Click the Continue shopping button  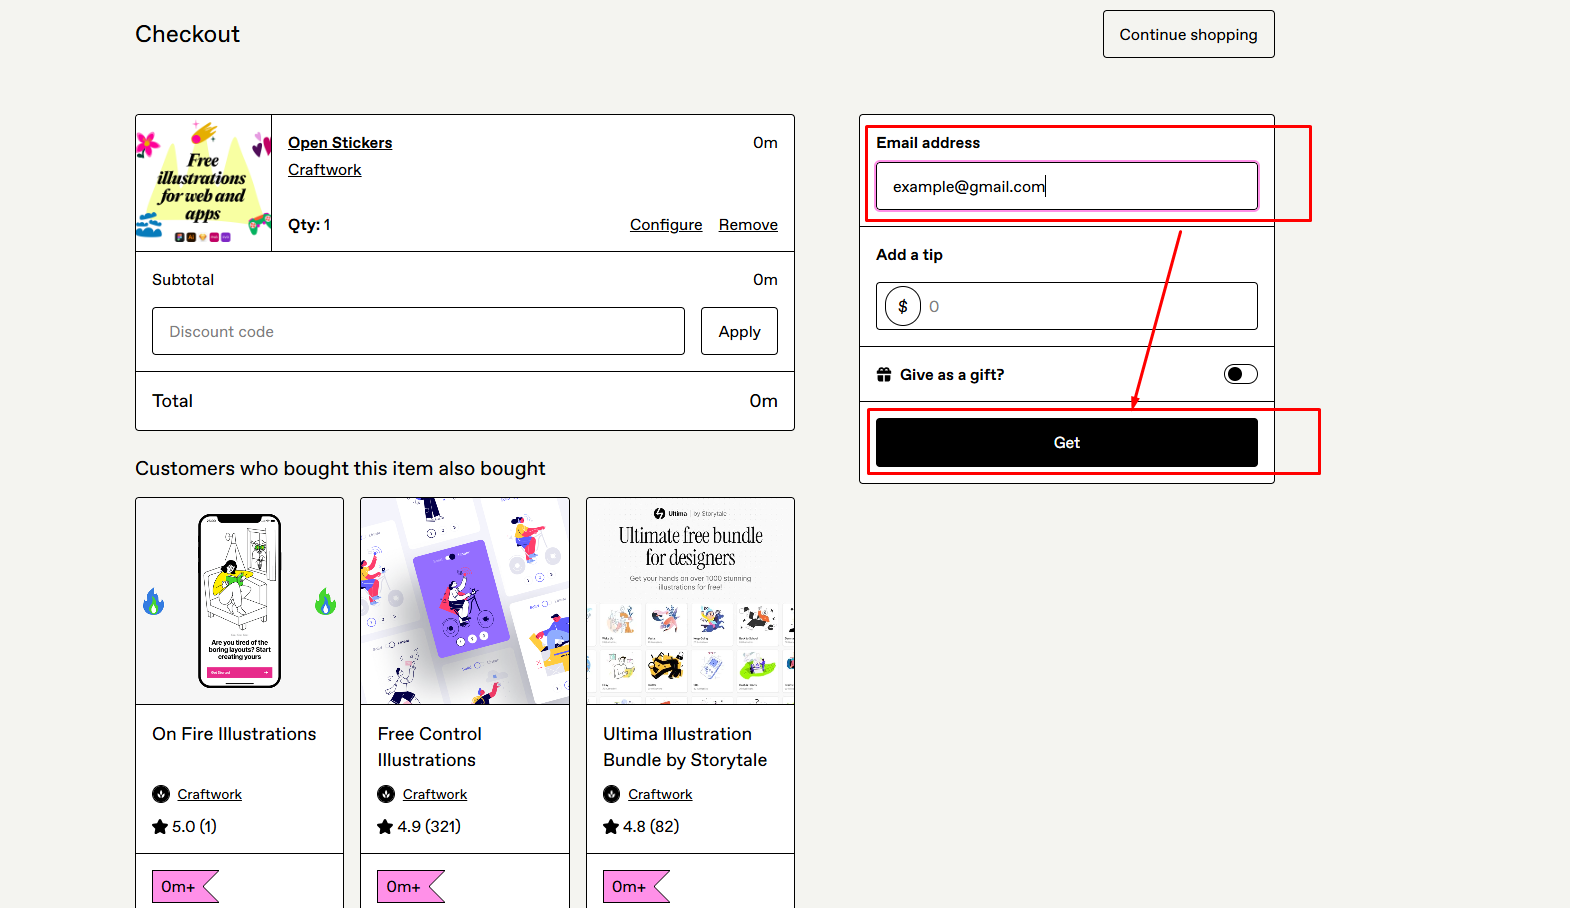point(1188,34)
